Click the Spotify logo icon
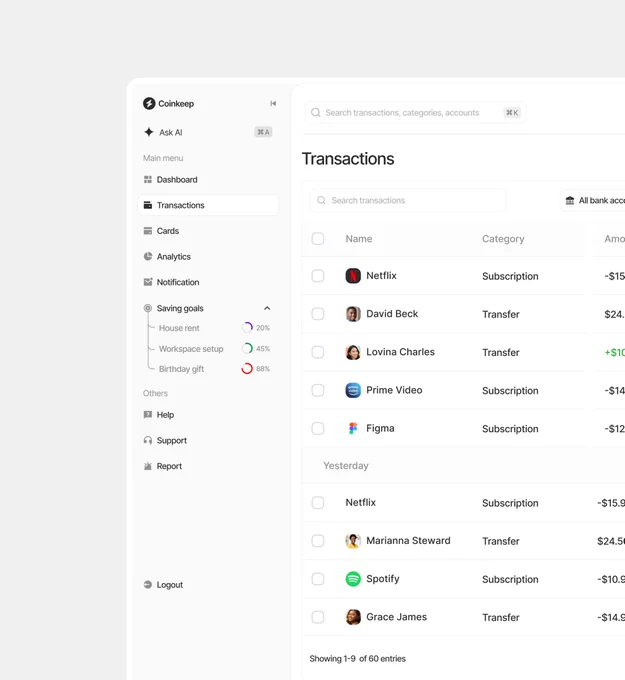Viewport: 625px width, 680px height. point(353,579)
